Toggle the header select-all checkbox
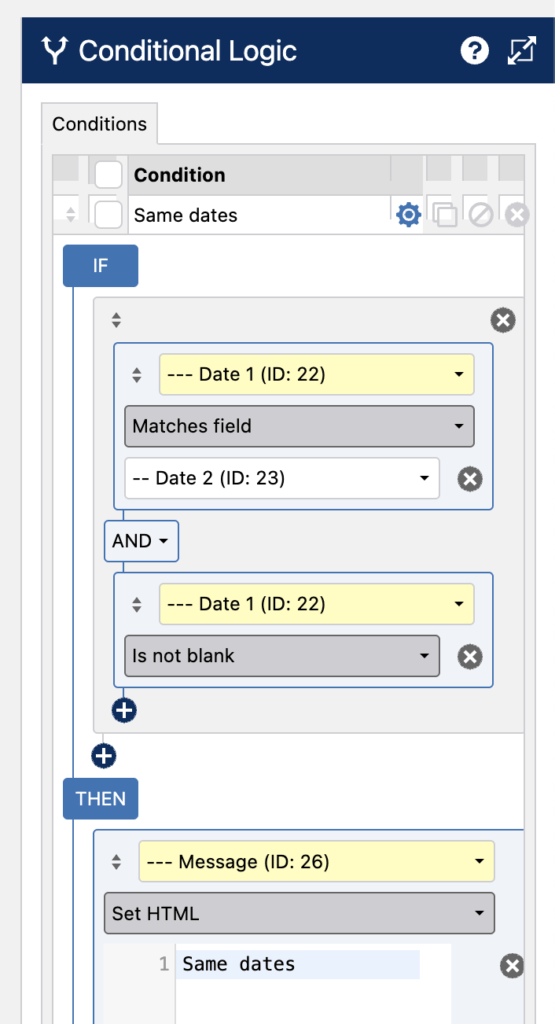 pyautogui.click(x=108, y=175)
